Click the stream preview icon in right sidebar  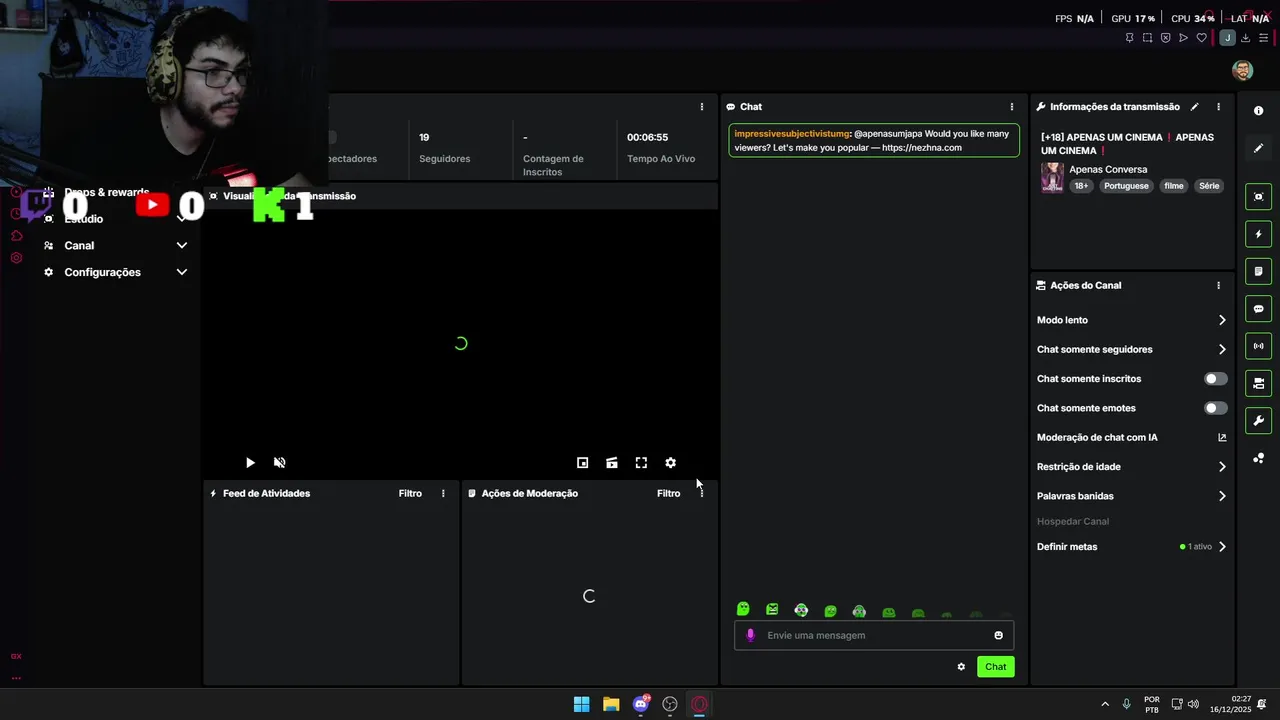coord(1259,197)
